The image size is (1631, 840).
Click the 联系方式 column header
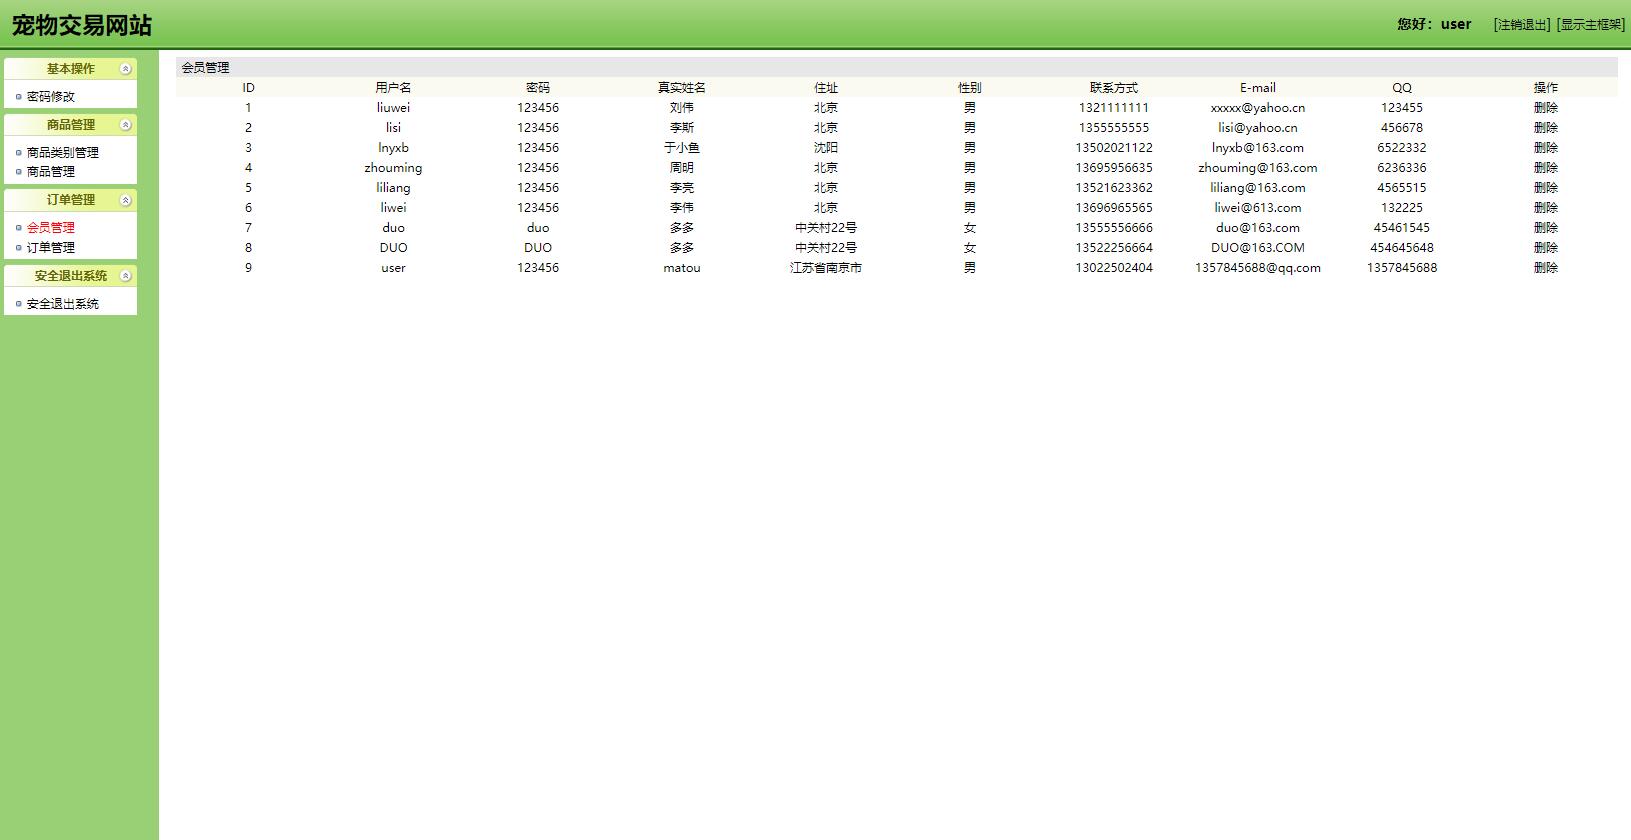[x=1114, y=88]
